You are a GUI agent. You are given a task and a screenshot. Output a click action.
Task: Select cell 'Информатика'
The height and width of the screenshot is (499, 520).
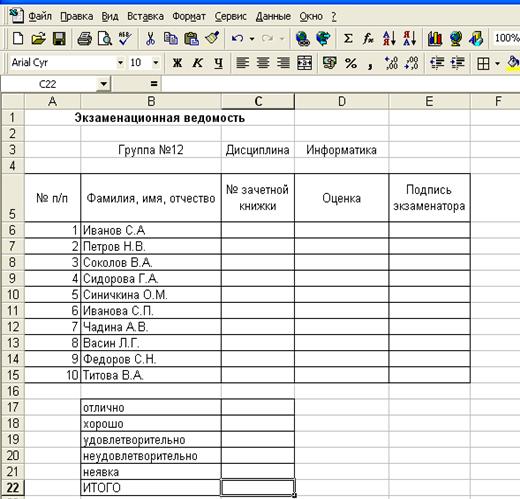pos(342,150)
